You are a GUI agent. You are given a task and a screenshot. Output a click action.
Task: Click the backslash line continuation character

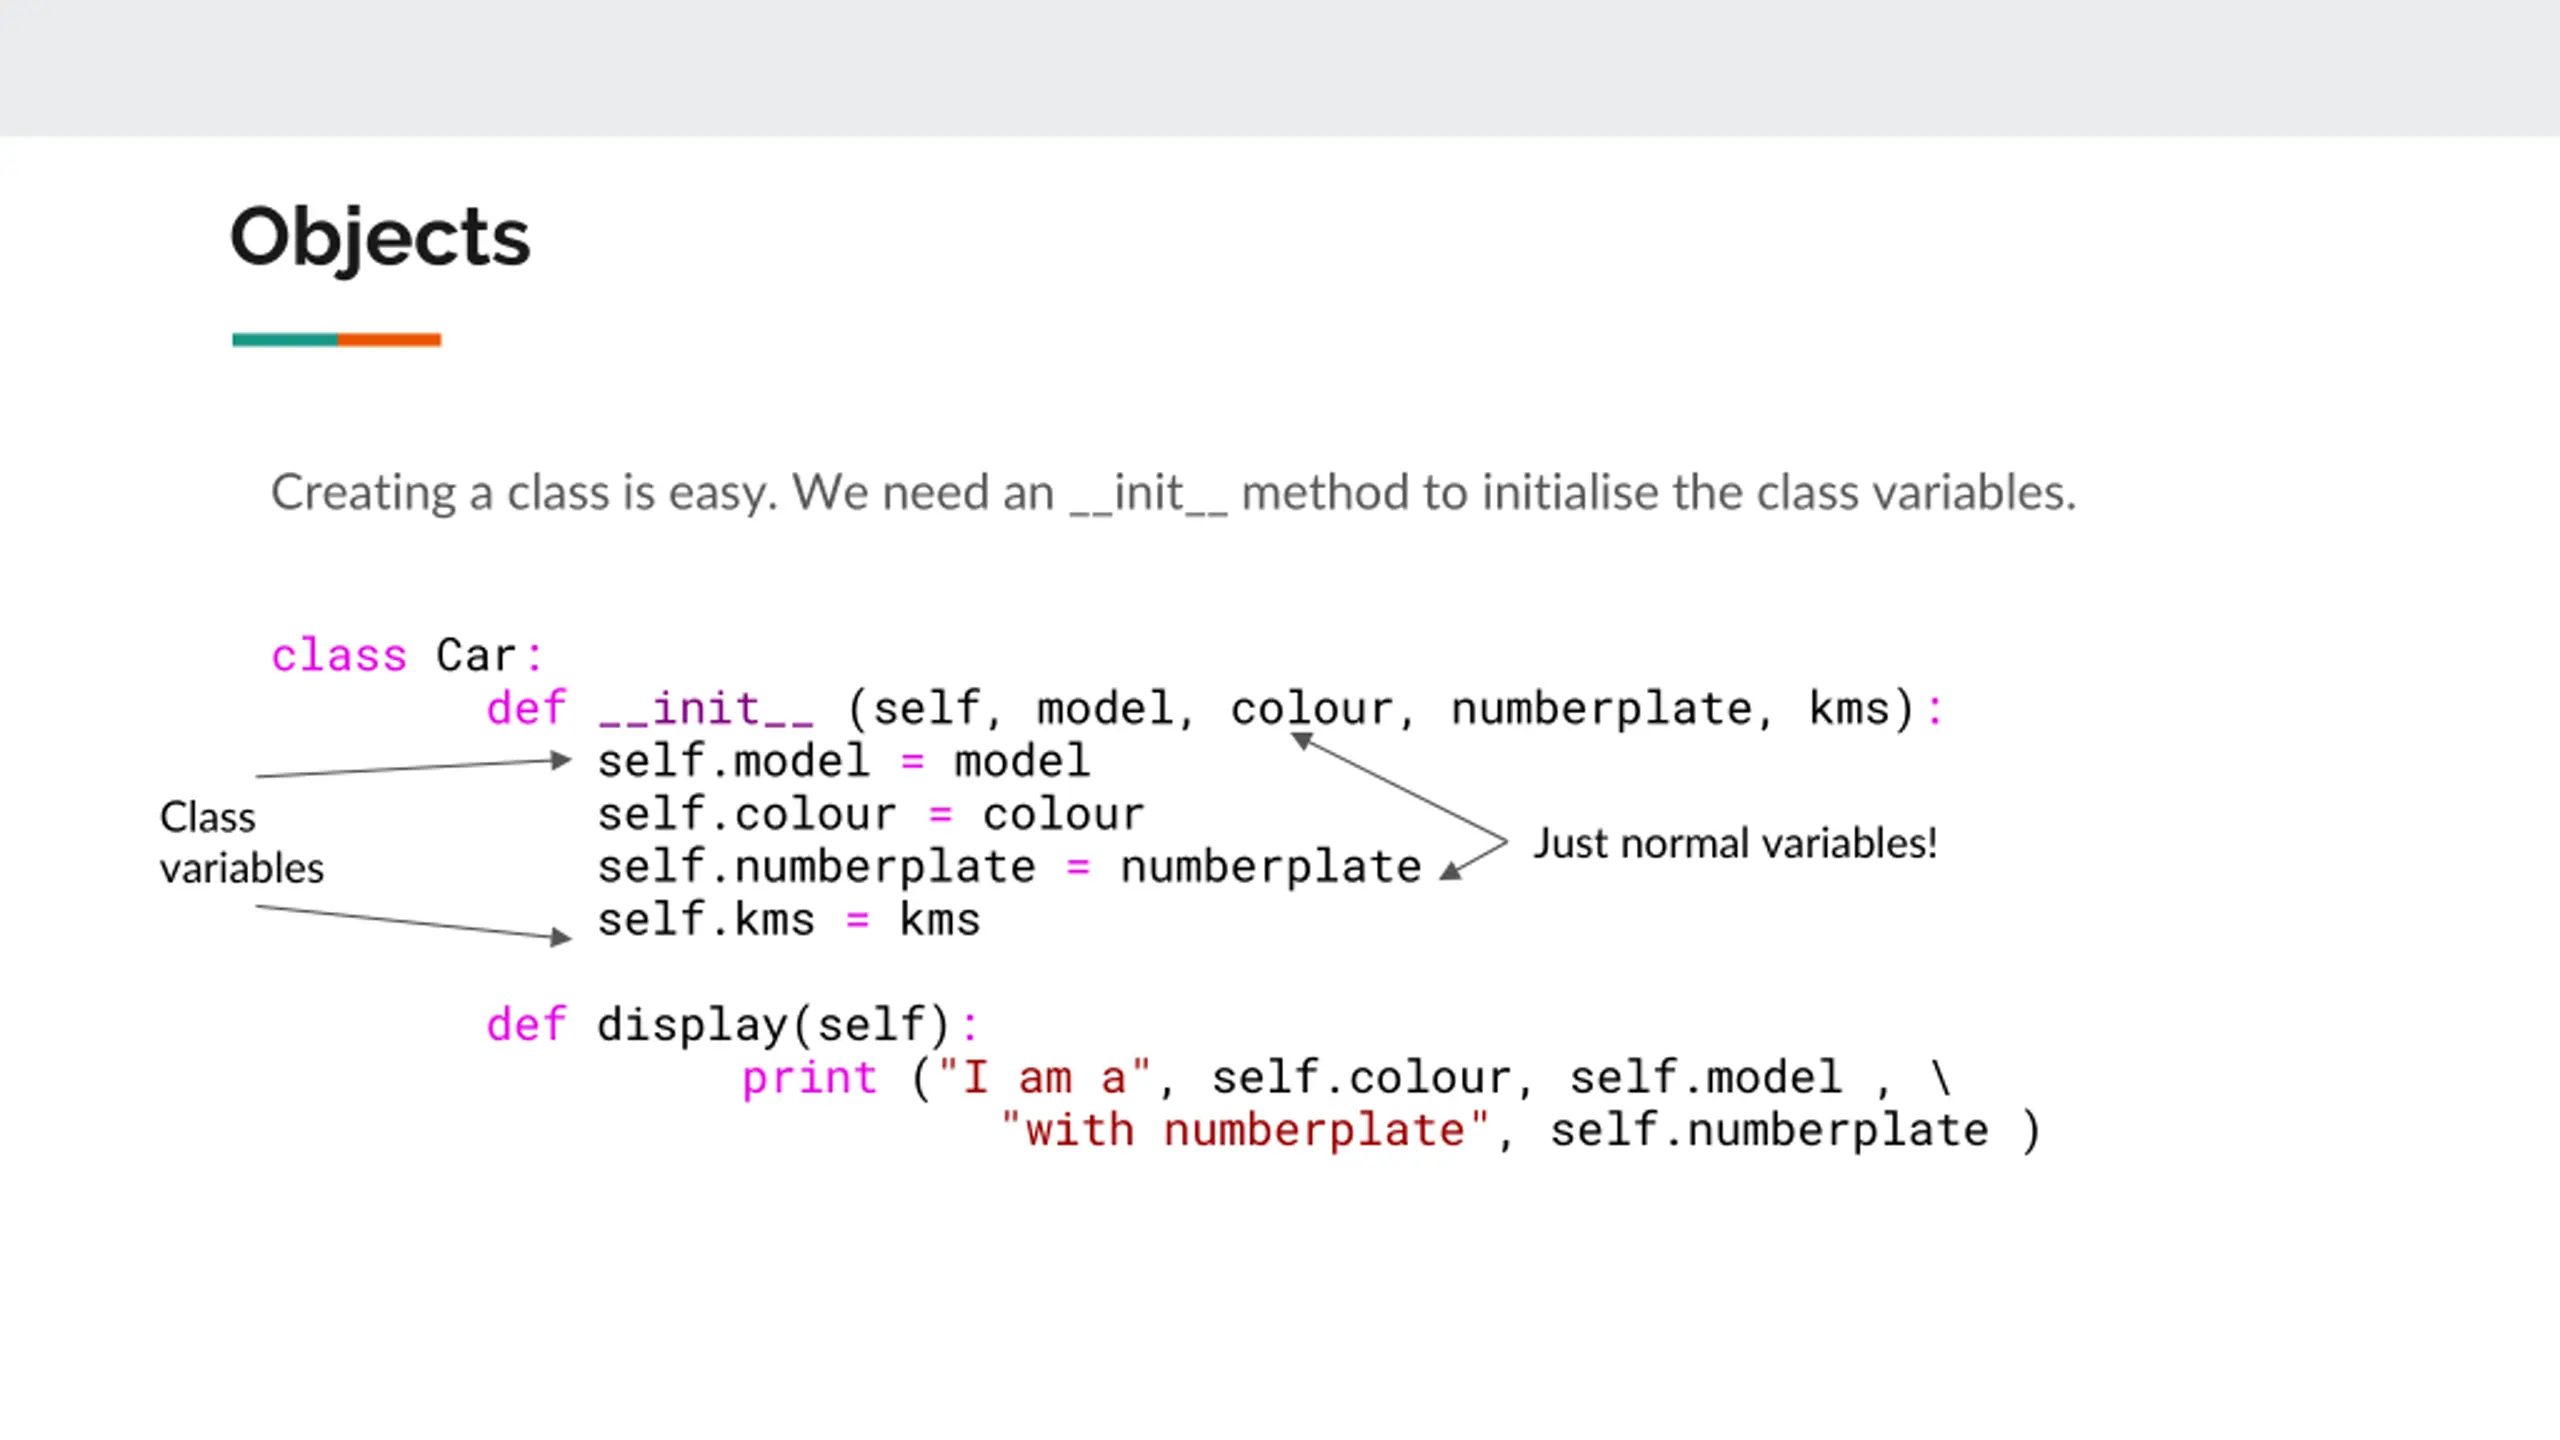1941,1078
